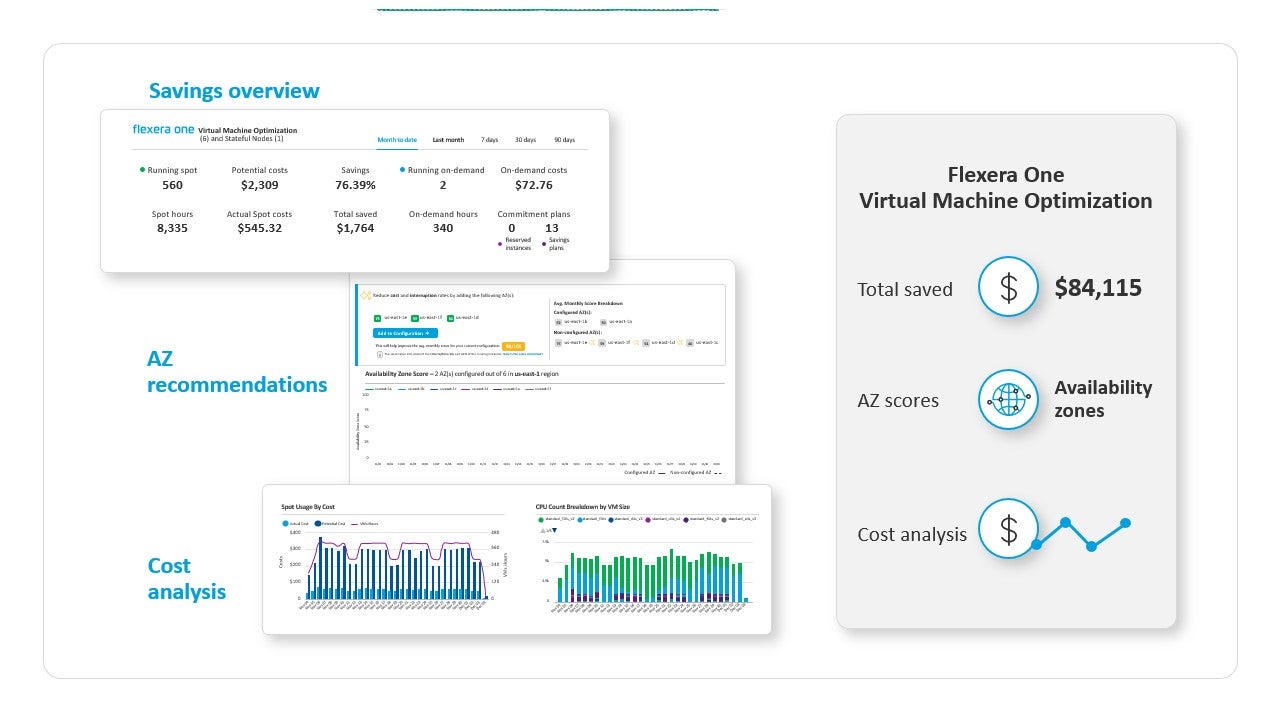Switch to the Last month tab
The height and width of the screenshot is (720, 1280).
(447, 140)
